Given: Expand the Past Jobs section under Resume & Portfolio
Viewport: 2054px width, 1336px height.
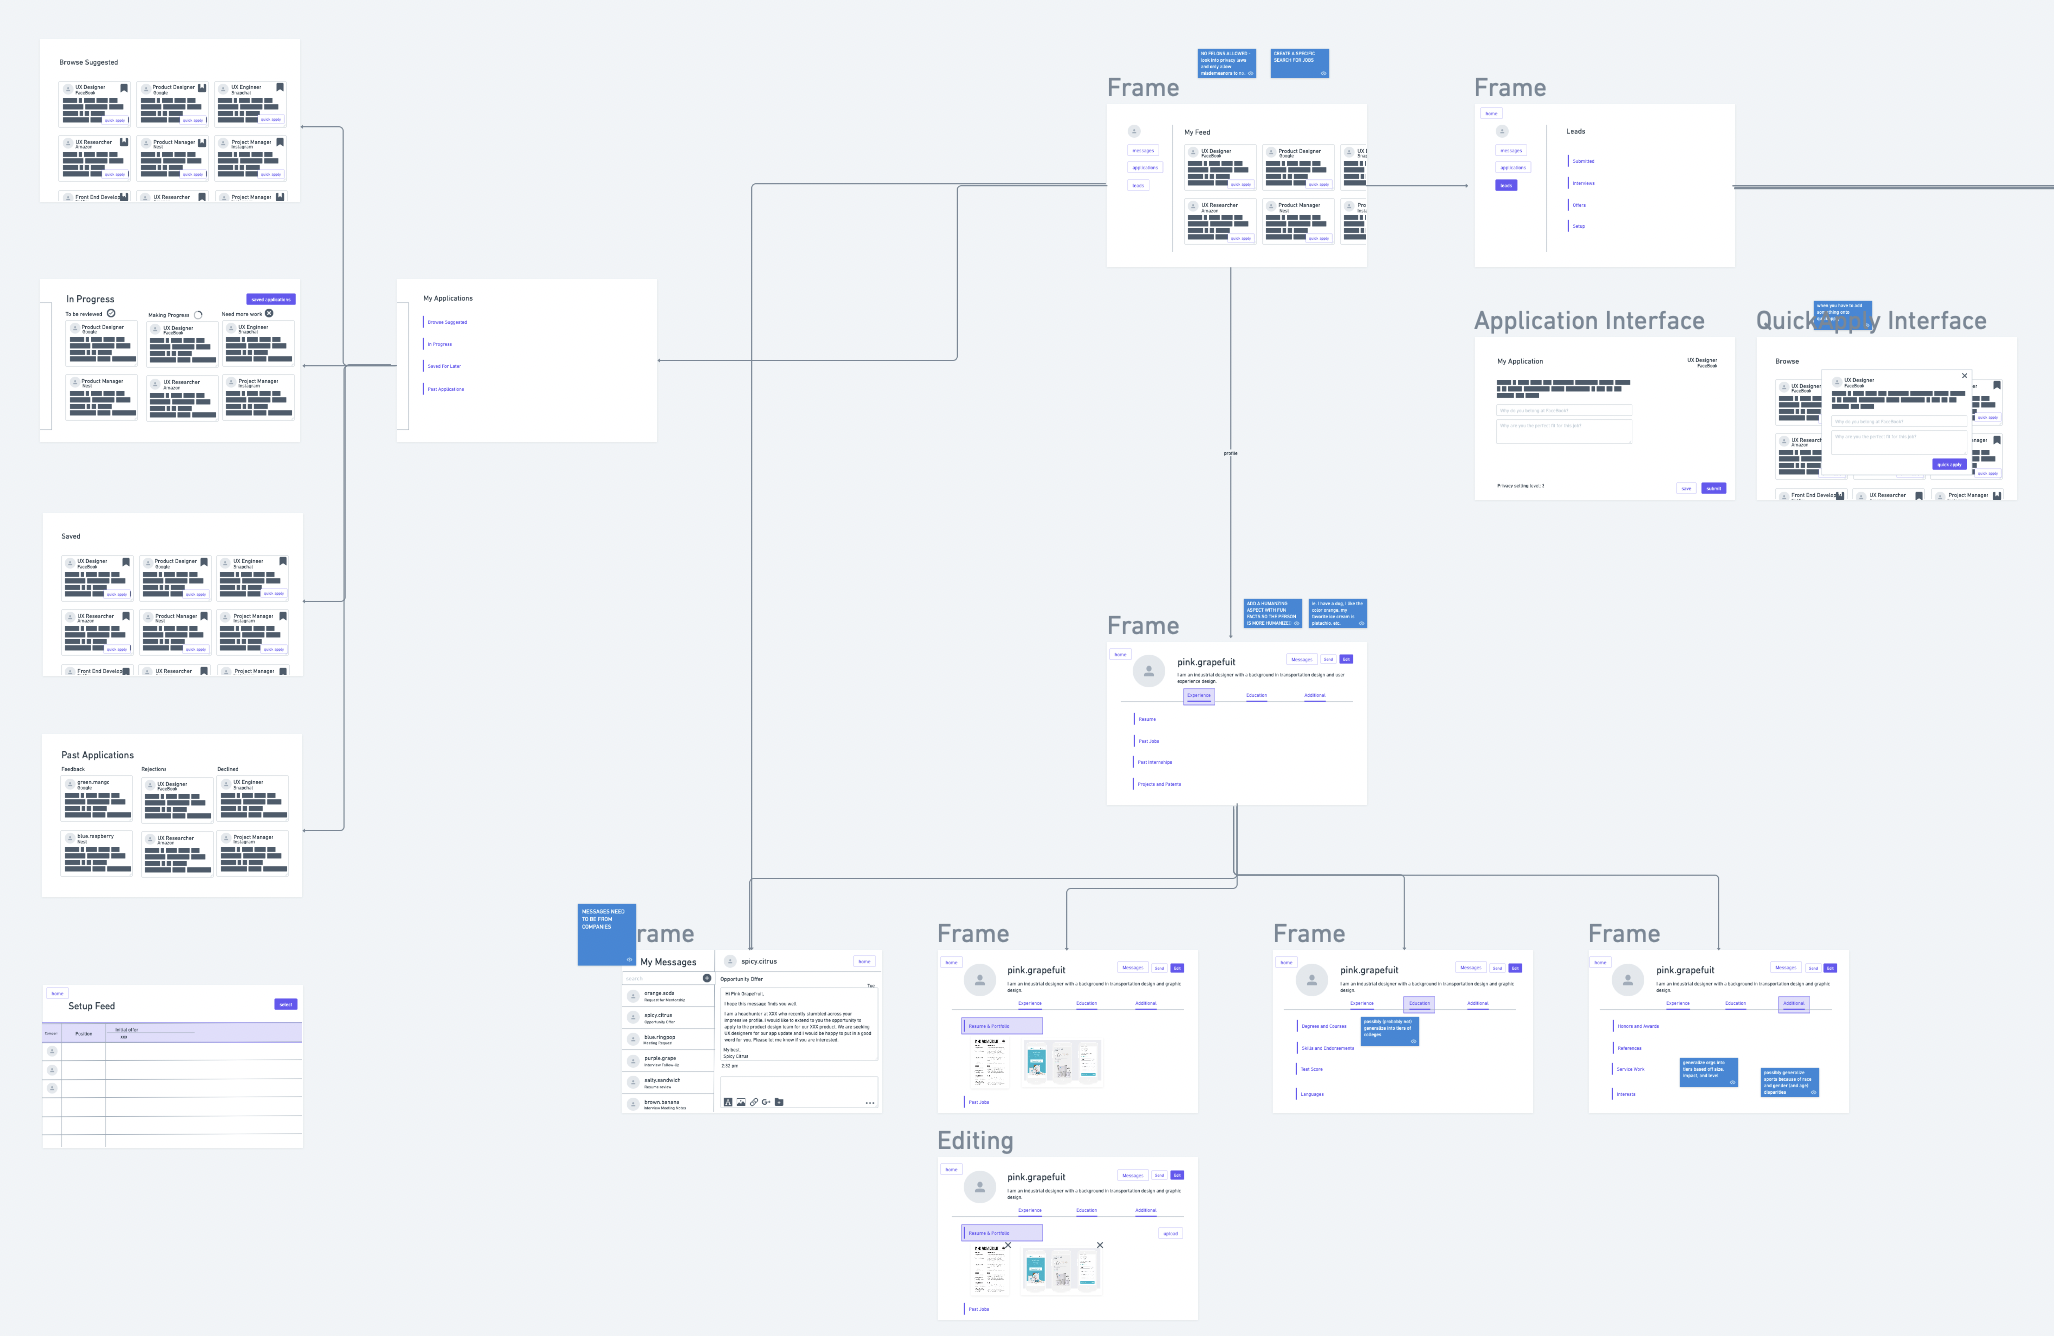Looking at the screenshot, I should pos(979,1102).
